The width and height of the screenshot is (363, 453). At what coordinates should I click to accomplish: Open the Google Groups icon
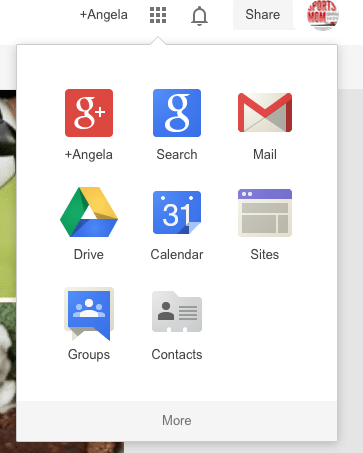(x=89, y=314)
